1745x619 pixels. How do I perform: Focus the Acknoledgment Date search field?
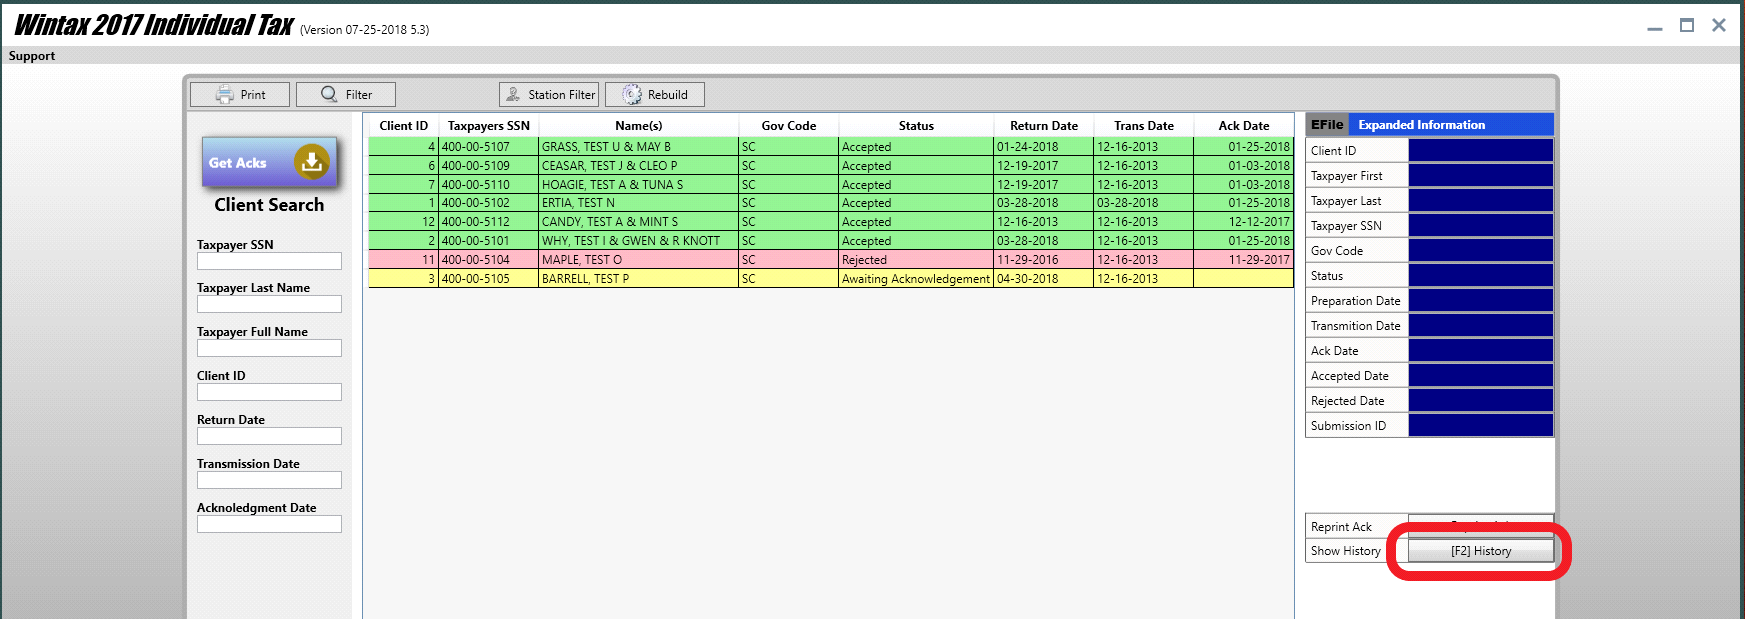coord(269,524)
